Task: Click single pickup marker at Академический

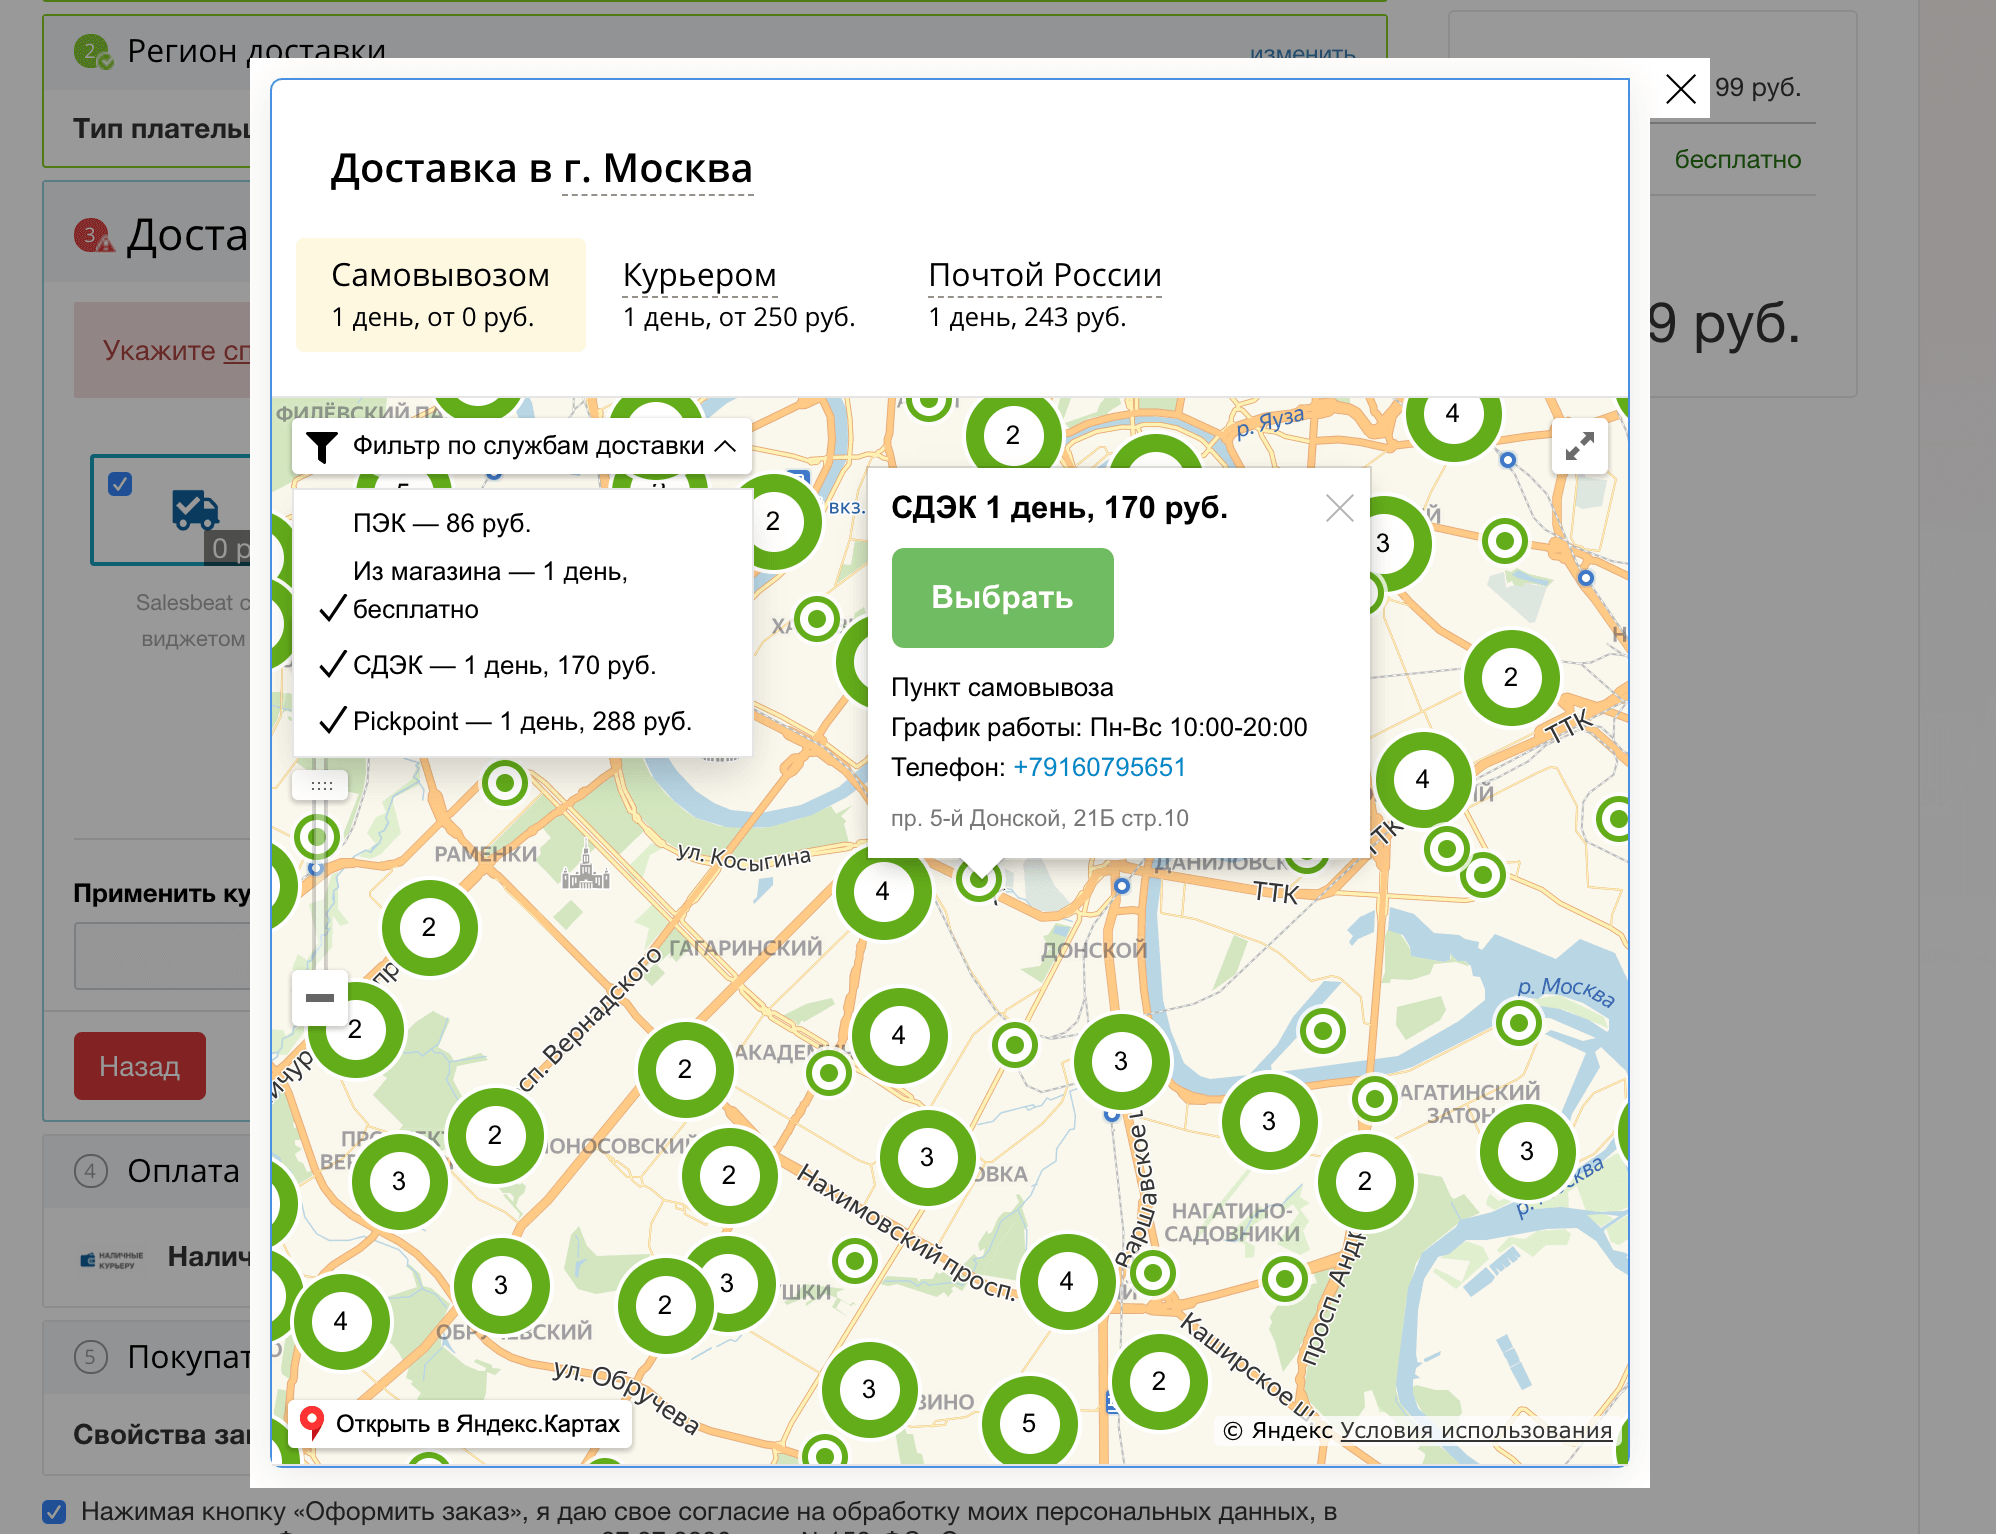Action: click(829, 1074)
